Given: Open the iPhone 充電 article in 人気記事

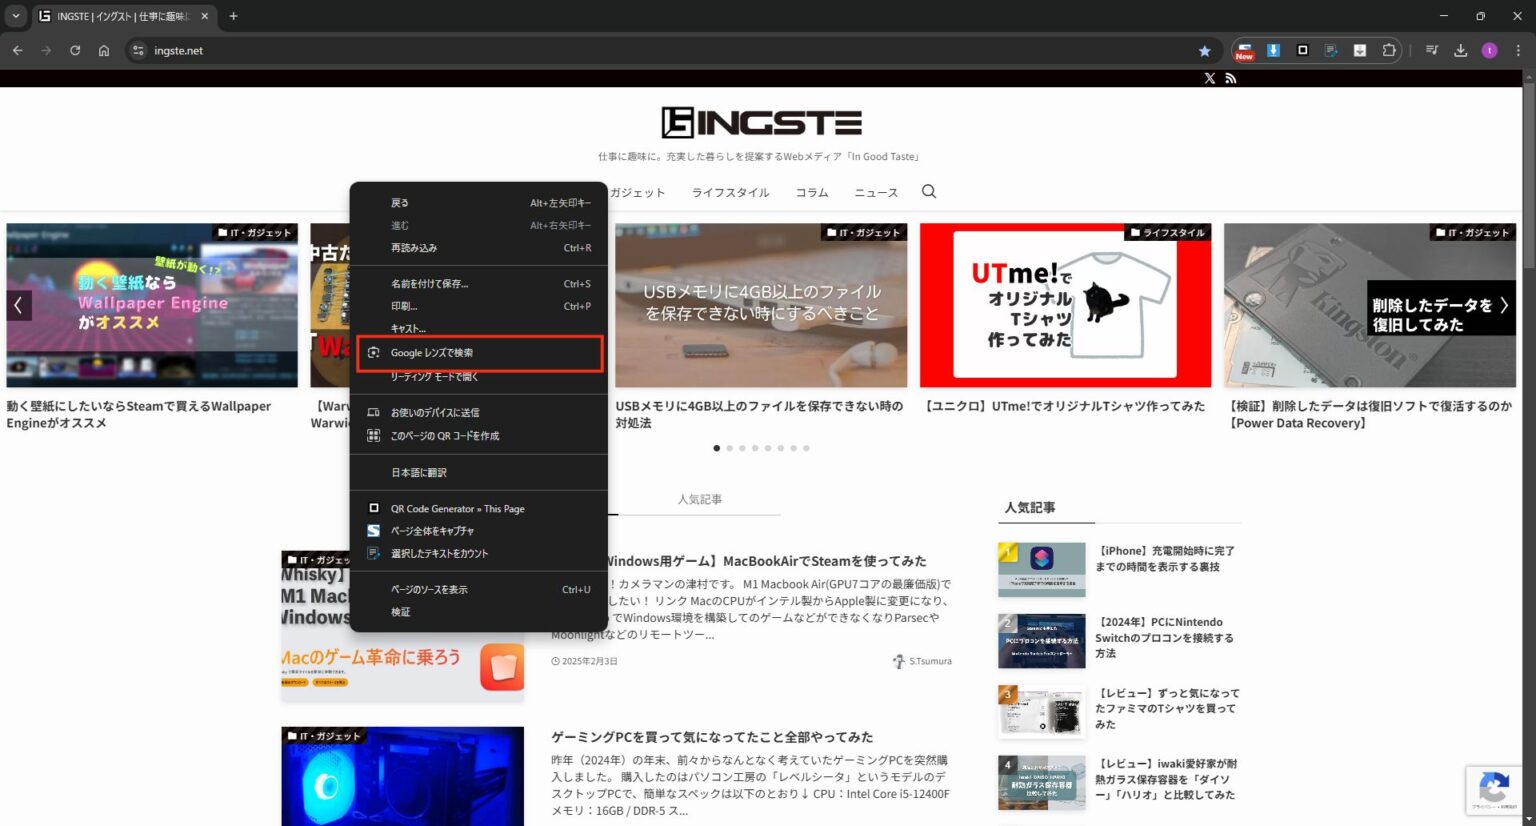Looking at the screenshot, I should pyautogui.click(x=1166, y=558).
